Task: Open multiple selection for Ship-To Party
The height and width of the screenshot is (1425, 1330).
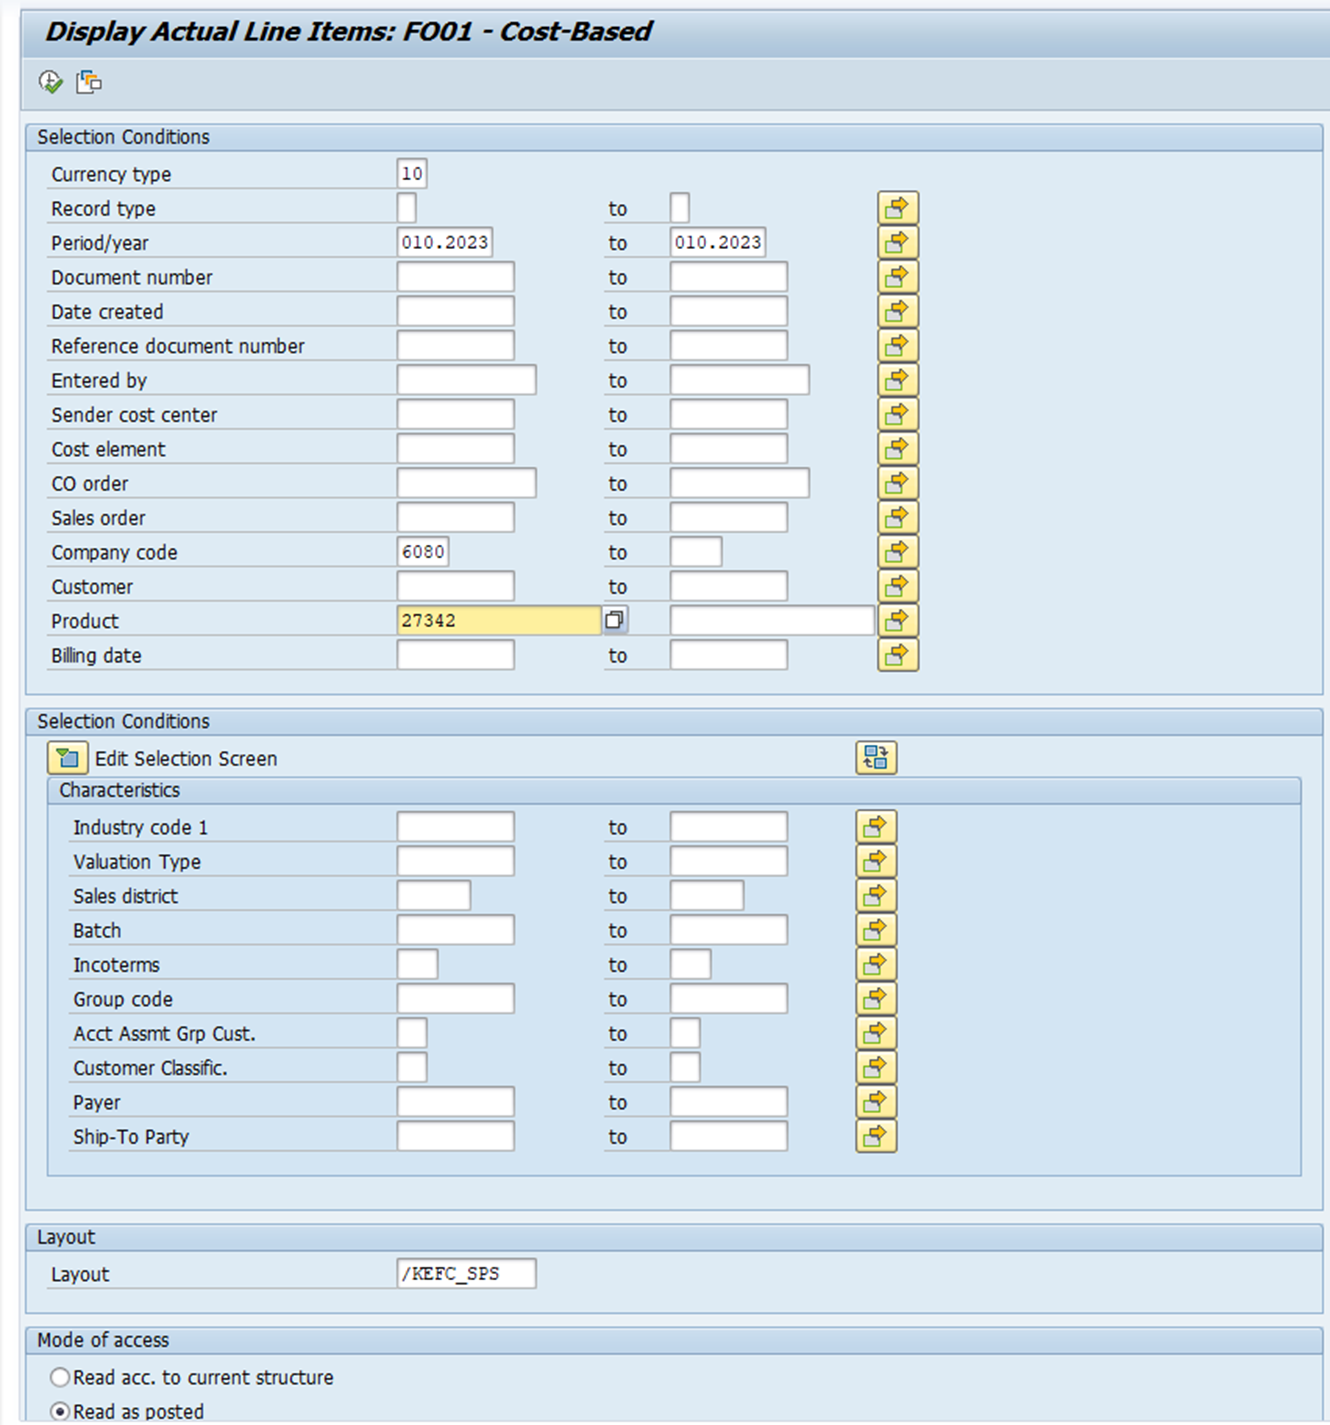Action: (x=875, y=1137)
